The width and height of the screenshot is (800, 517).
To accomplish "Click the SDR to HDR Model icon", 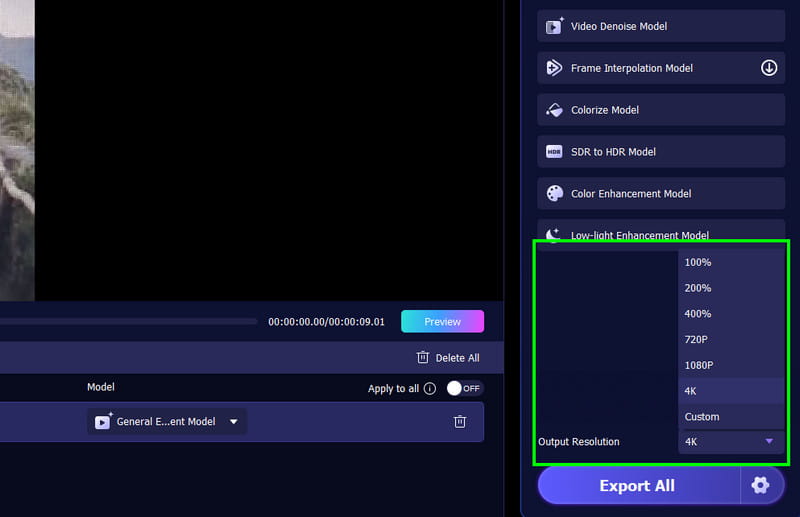I will pos(554,152).
